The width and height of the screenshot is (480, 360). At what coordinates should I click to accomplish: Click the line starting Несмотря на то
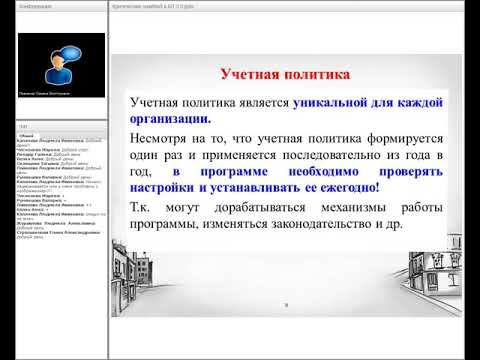pos(286,138)
